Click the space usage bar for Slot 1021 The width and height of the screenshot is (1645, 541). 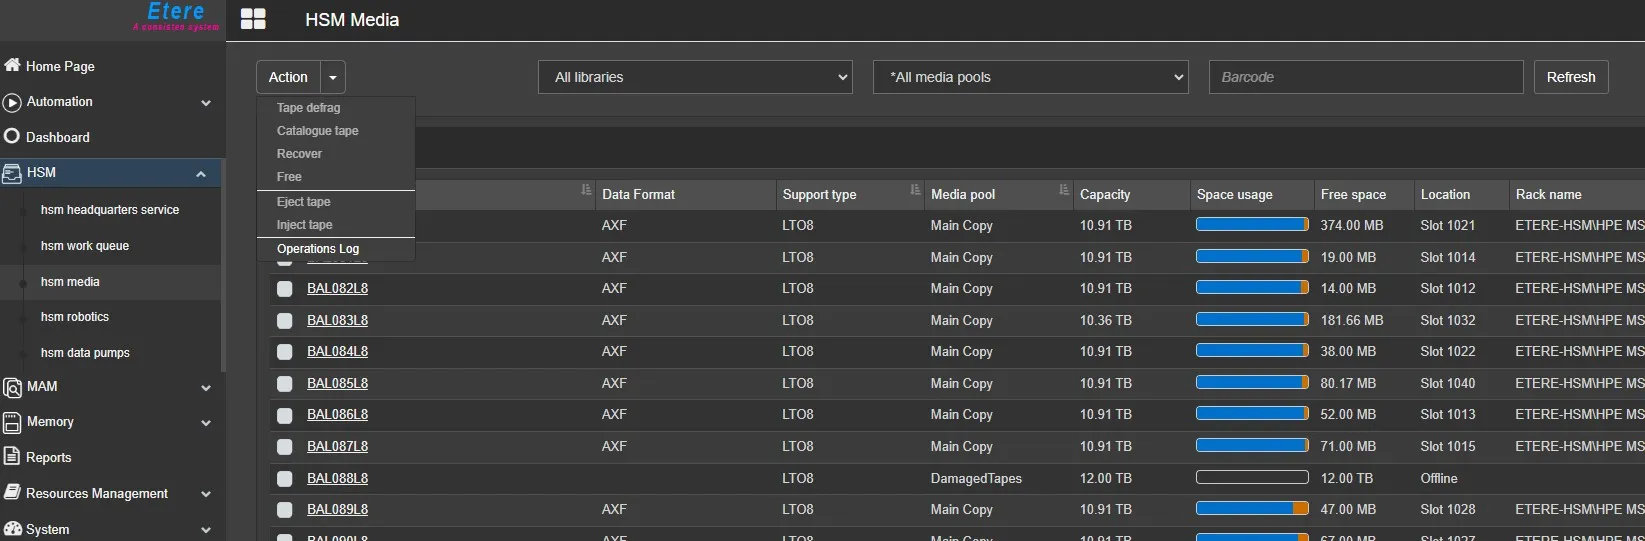point(1252,225)
